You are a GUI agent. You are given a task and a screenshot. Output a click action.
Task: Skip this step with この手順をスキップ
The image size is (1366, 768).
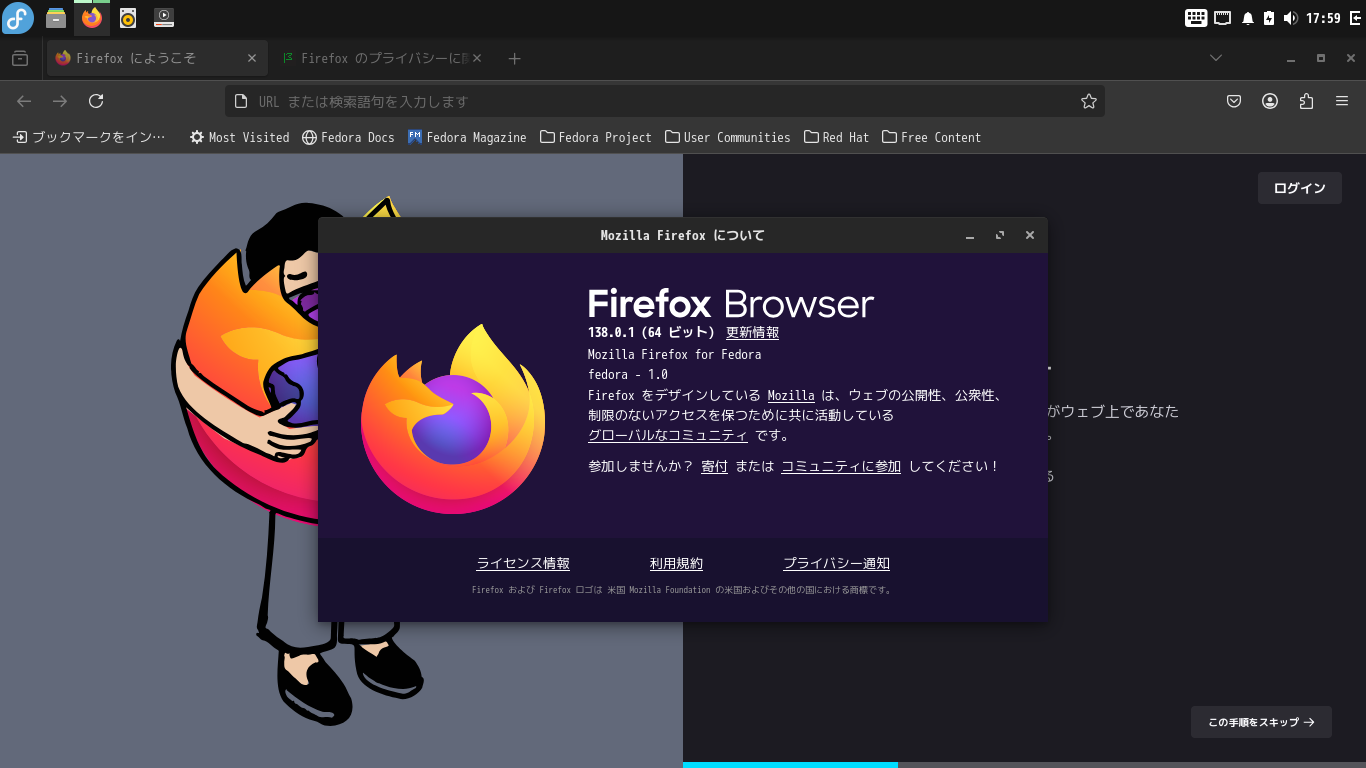1261,722
